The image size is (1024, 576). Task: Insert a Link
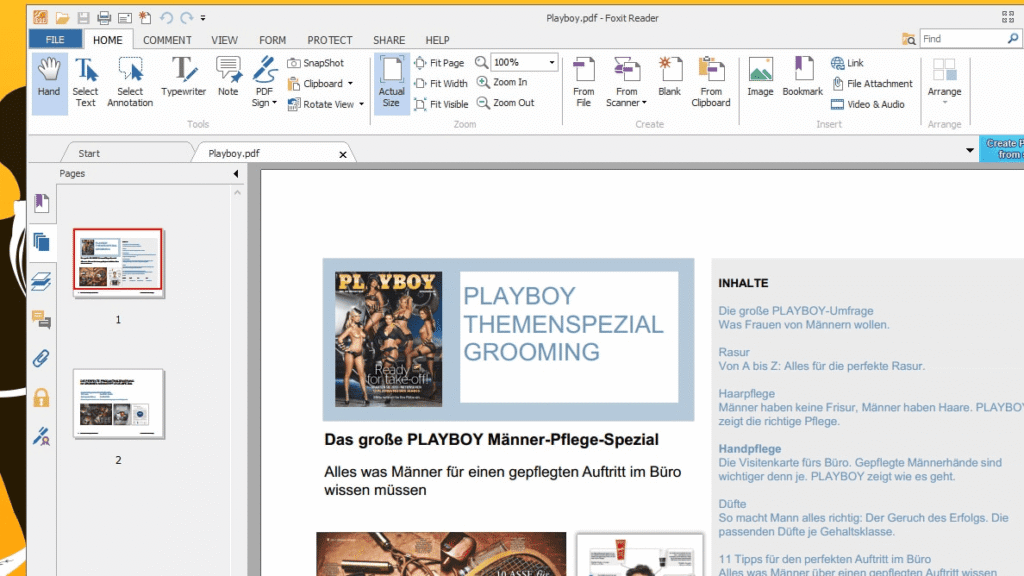(847, 63)
